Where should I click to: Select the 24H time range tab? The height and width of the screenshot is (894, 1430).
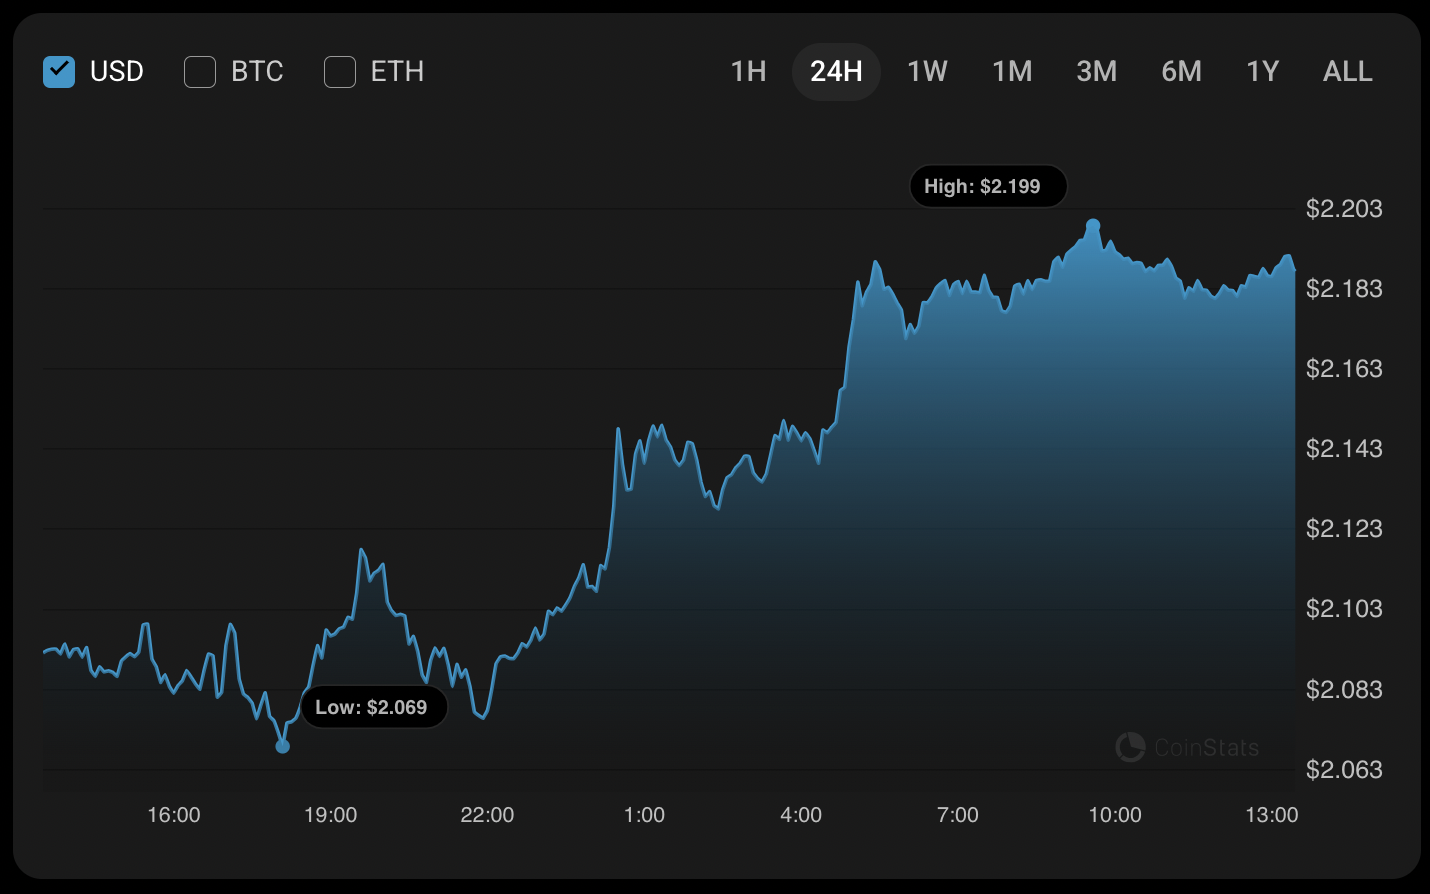click(836, 72)
